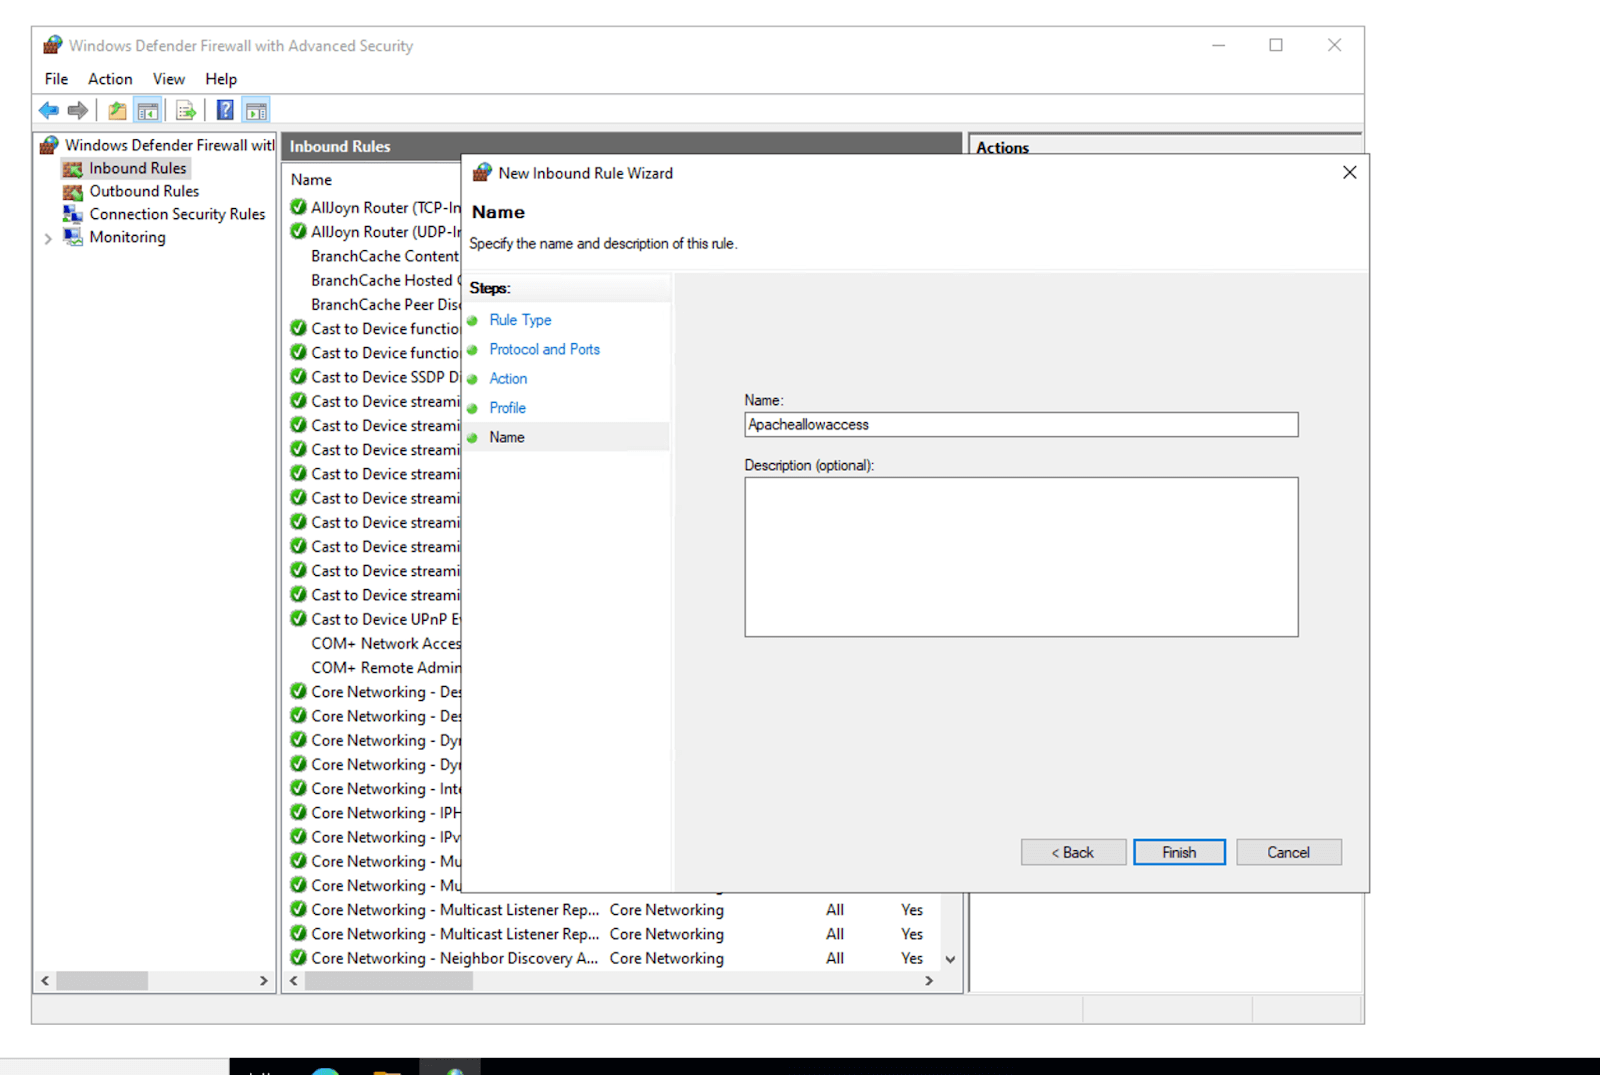
Task: Expand the Monitoring tree node chevron
Action: click(48, 238)
